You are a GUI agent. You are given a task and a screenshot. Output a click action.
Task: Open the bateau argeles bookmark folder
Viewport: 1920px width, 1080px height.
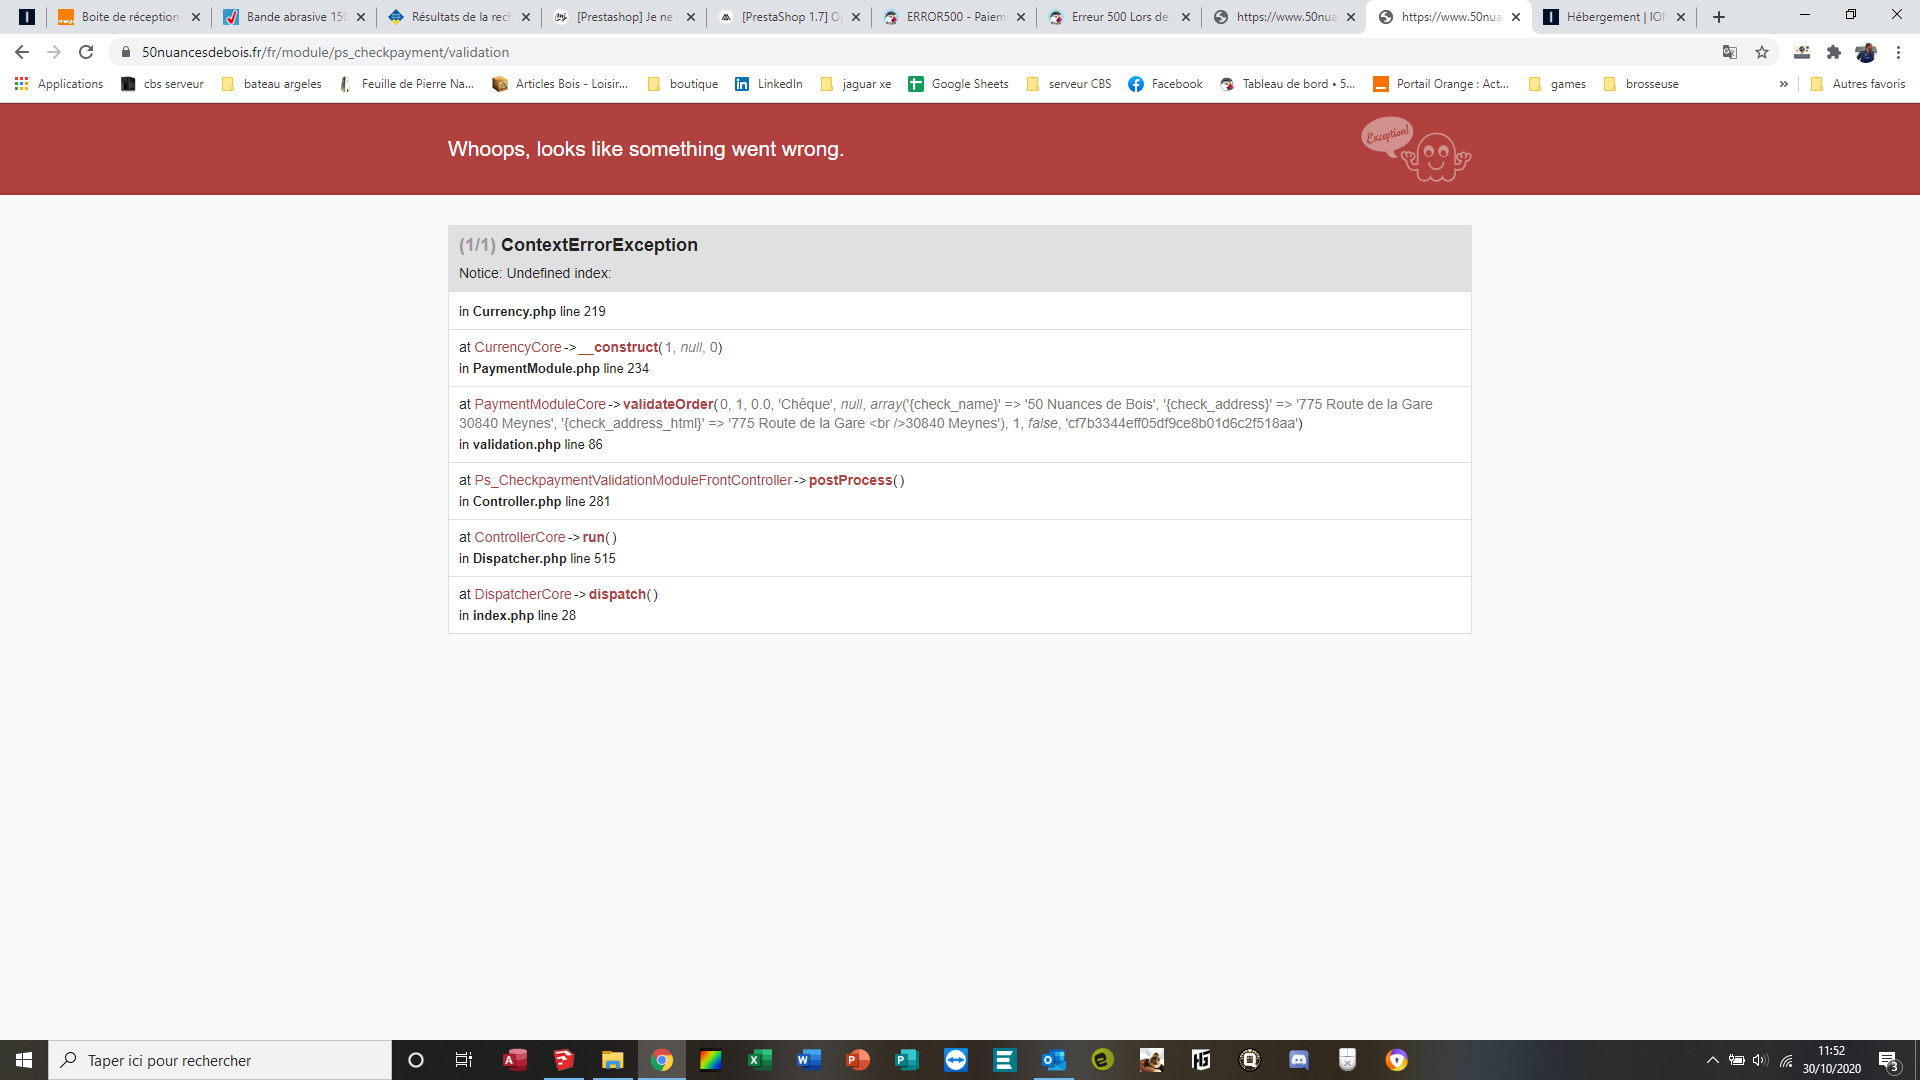pos(271,84)
